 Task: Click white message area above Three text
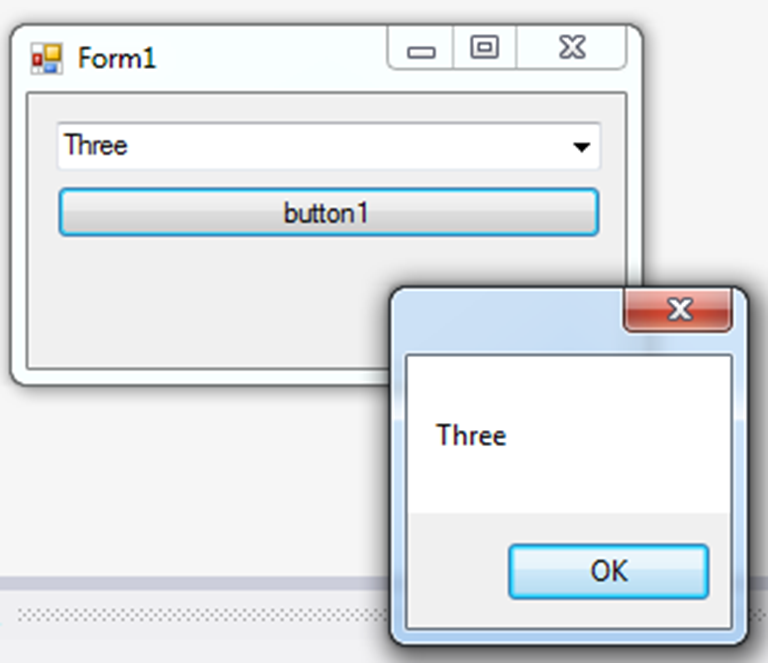point(568,387)
